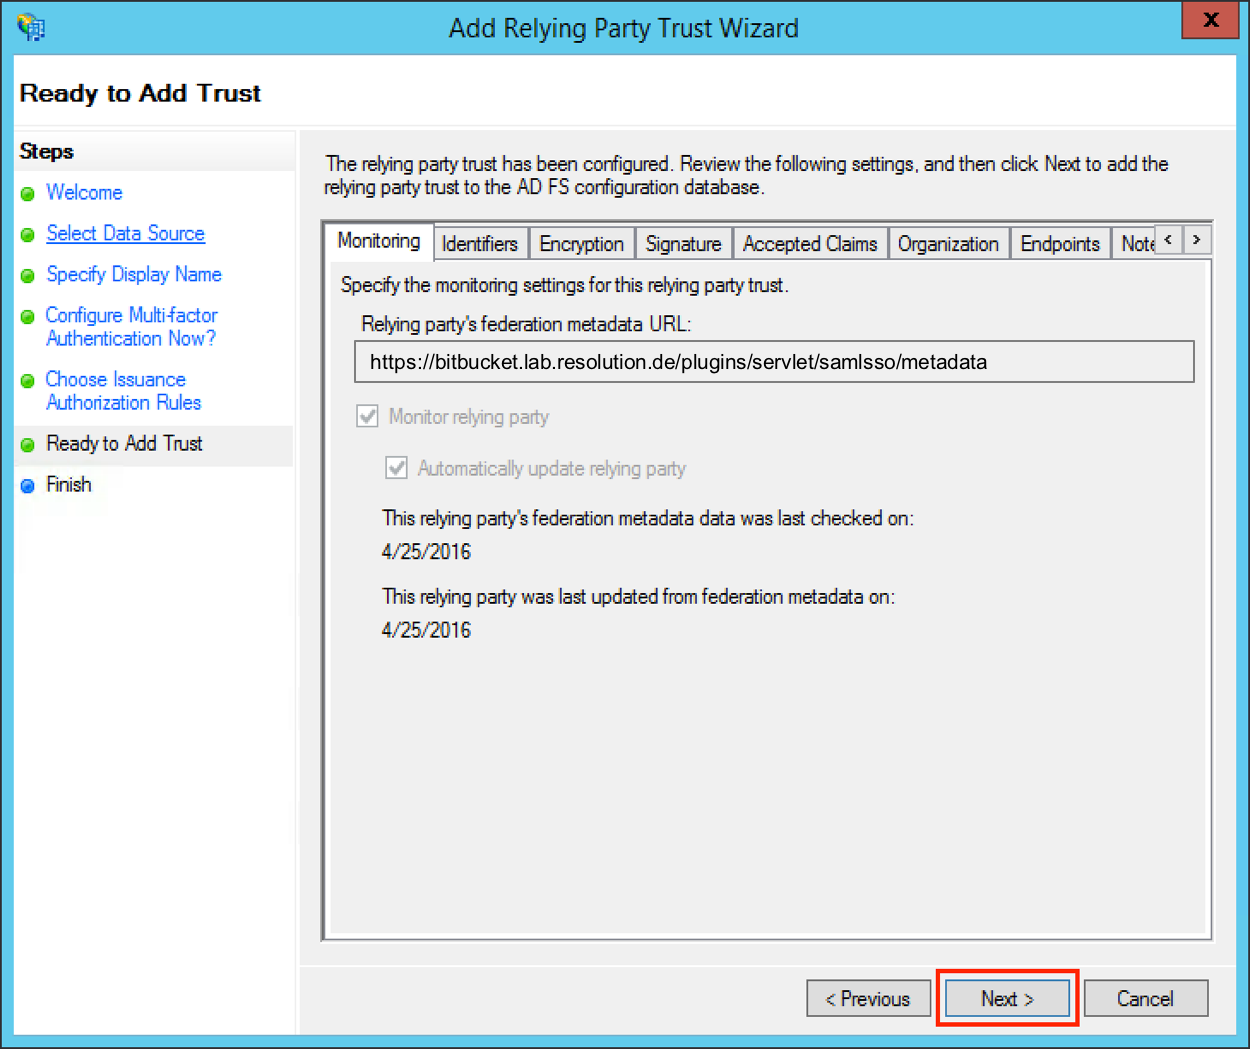
Task: Click the green bullet beside Welcome step
Action: [28, 194]
